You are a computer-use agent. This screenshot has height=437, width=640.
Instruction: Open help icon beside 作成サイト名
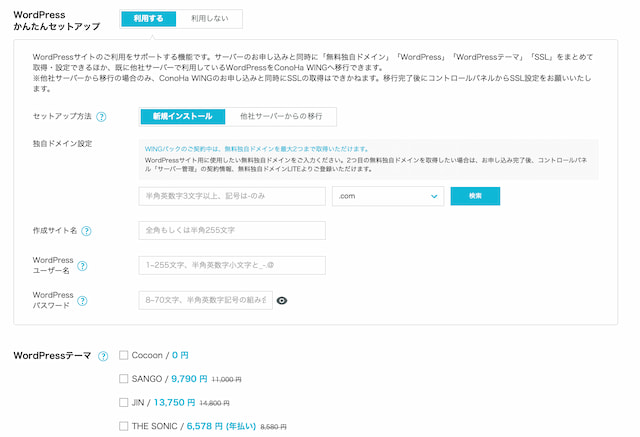click(86, 231)
